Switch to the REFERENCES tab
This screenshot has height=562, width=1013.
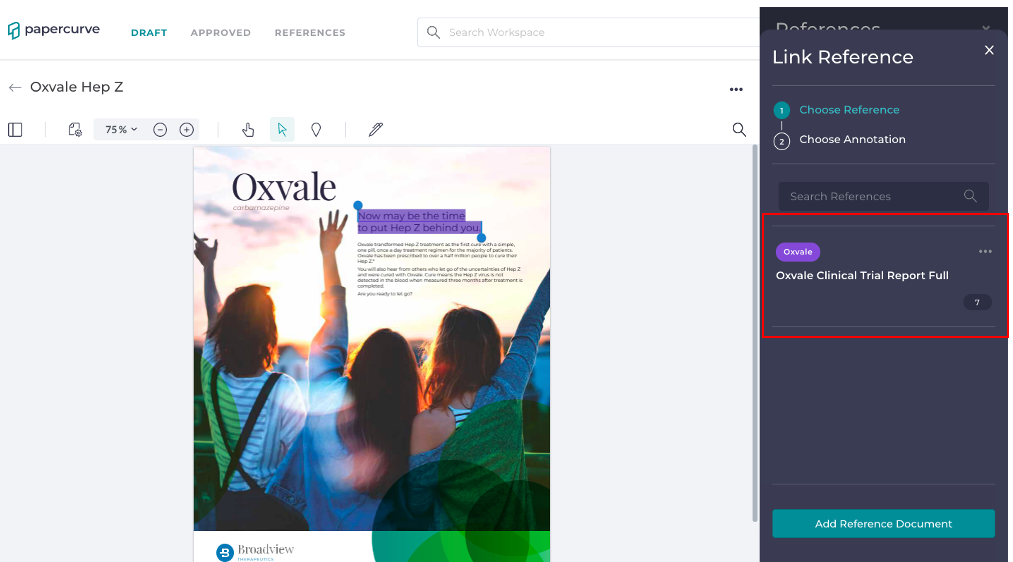[x=310, y=32]
